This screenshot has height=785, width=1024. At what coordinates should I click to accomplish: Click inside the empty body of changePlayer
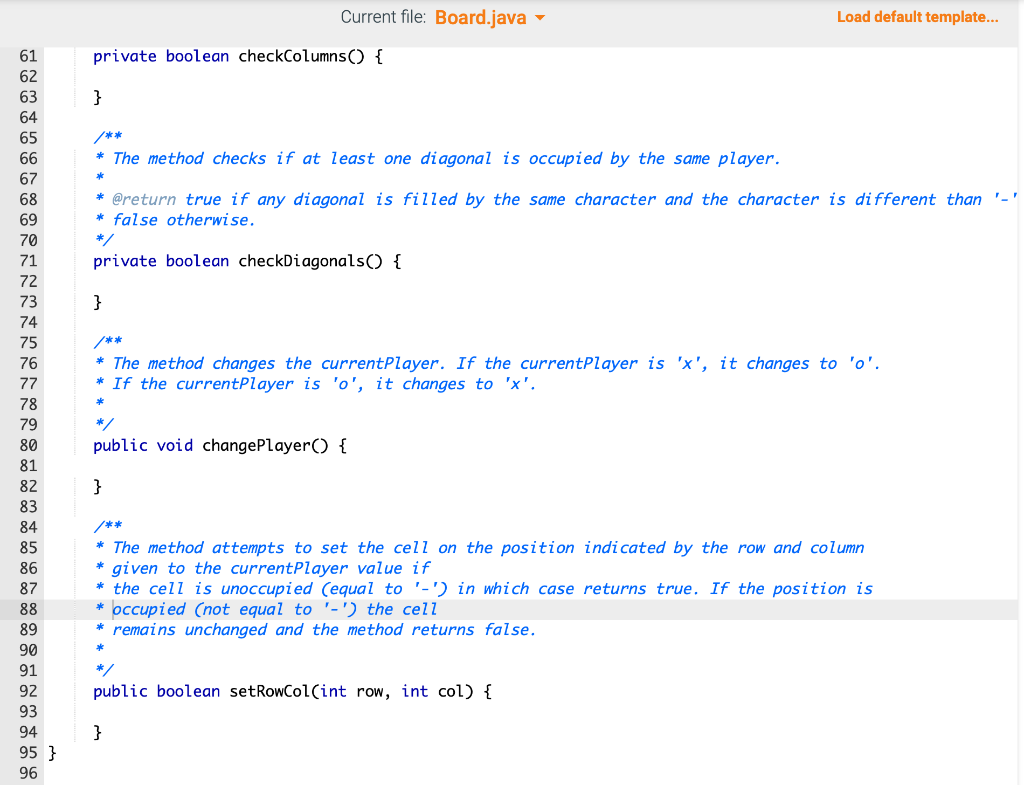(150, 465)
